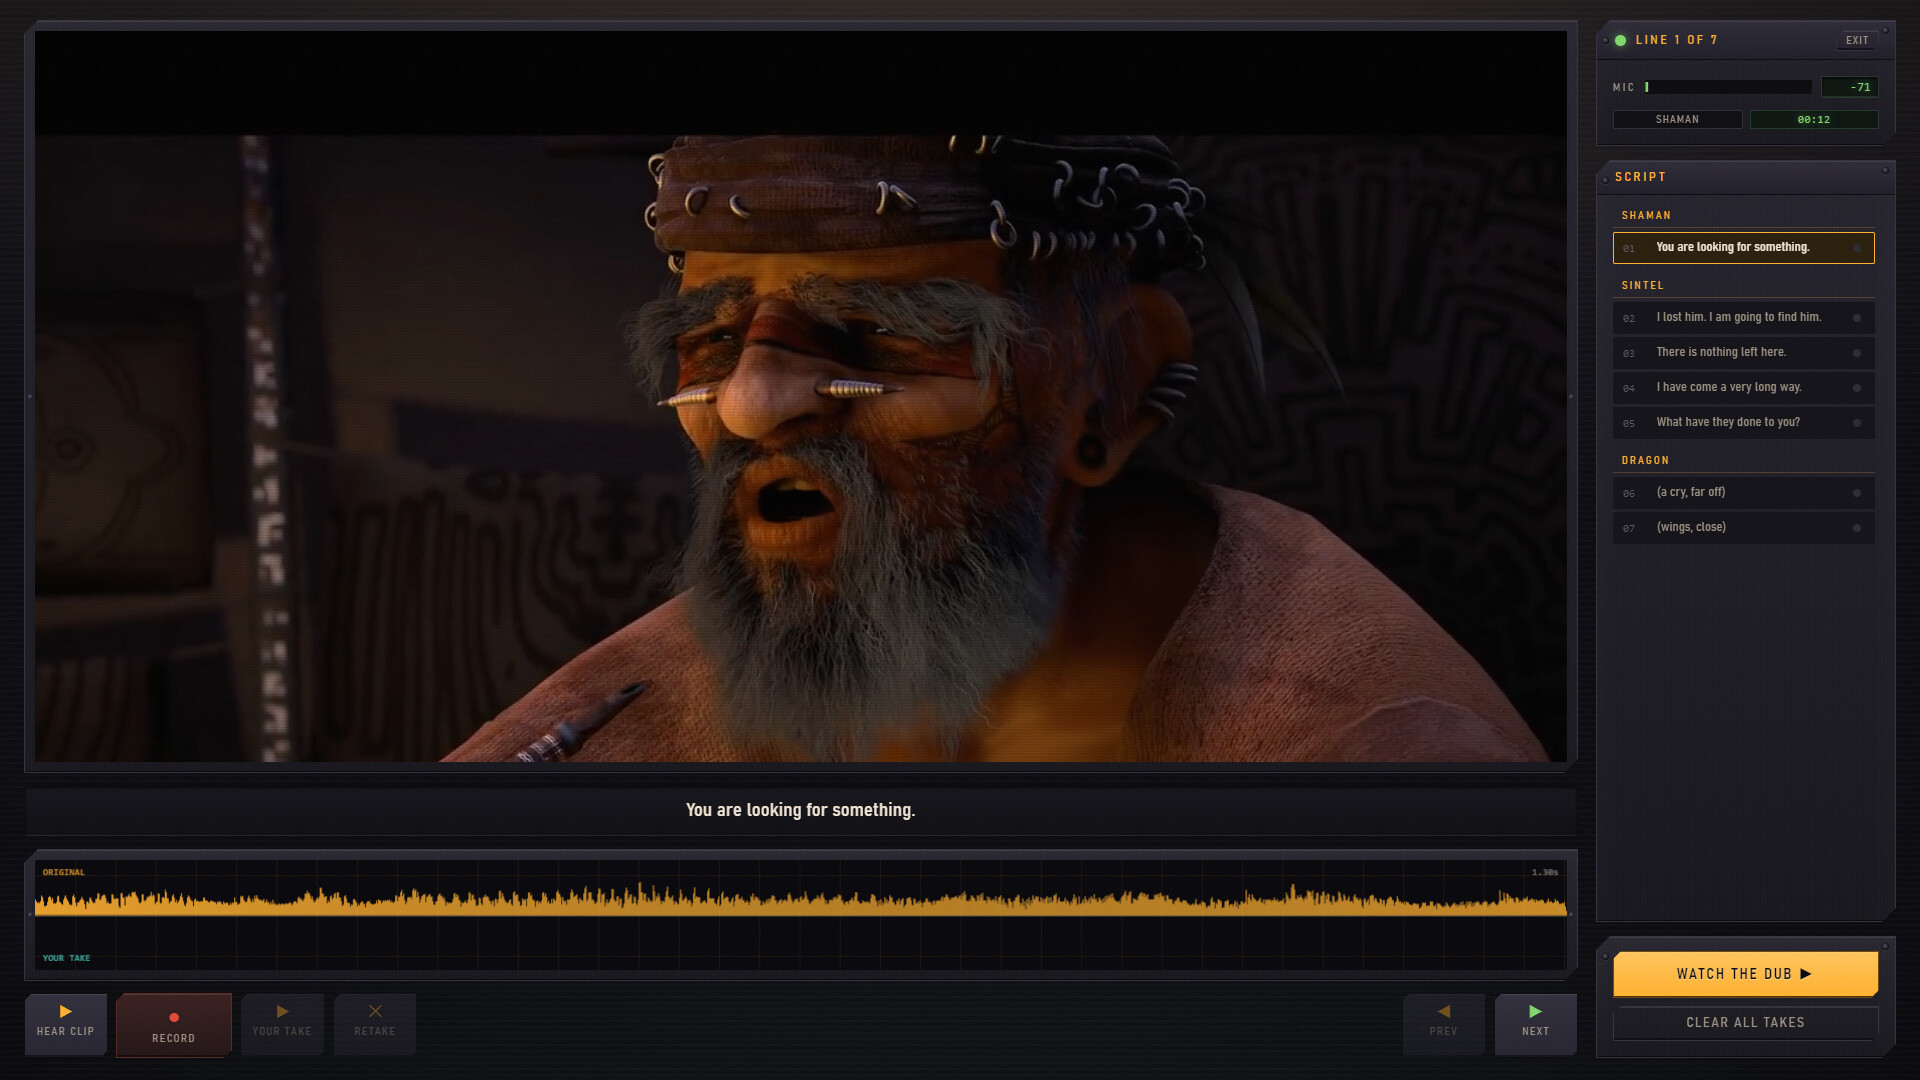1920x1080 pixels.
Task: Select script line 01 You are looking for something
Action: [x=1743, y=248]
